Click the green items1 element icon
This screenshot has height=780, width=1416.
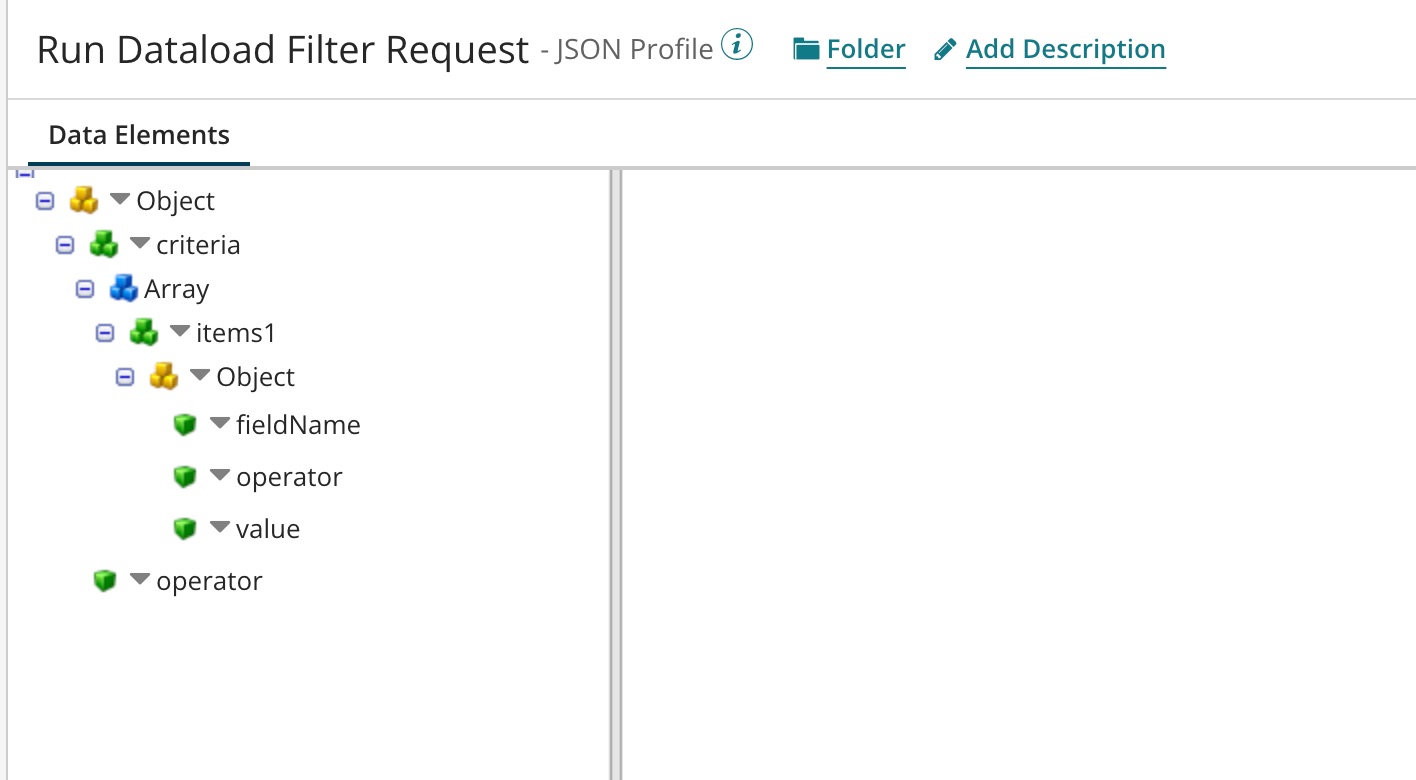point(144,333)
